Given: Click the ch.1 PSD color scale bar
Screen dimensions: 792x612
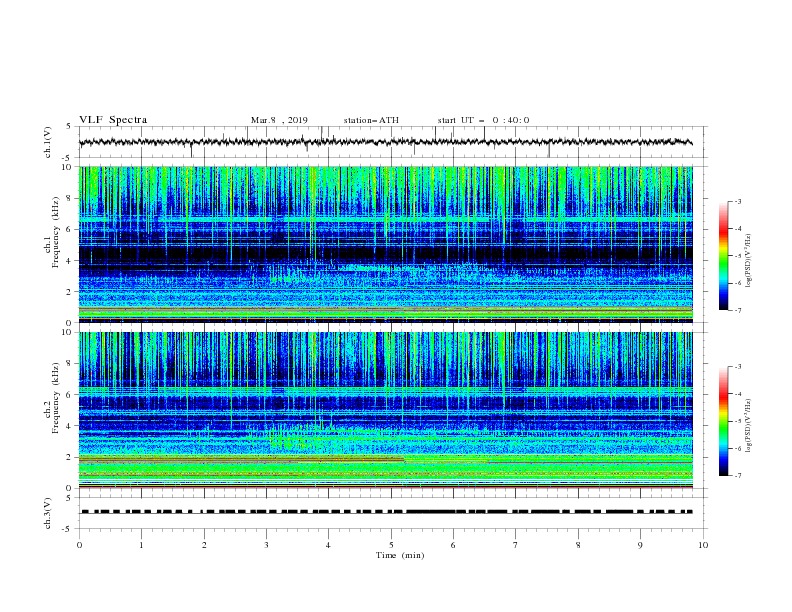Looking at the screenshot, I should pyautogui.click(x=723, y=256).
